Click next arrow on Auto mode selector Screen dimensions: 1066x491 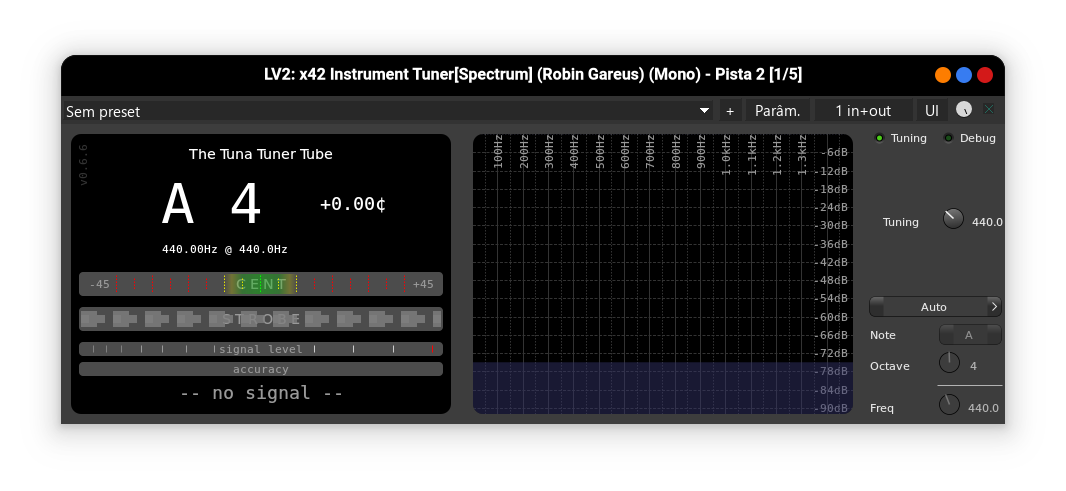point(994,307)
